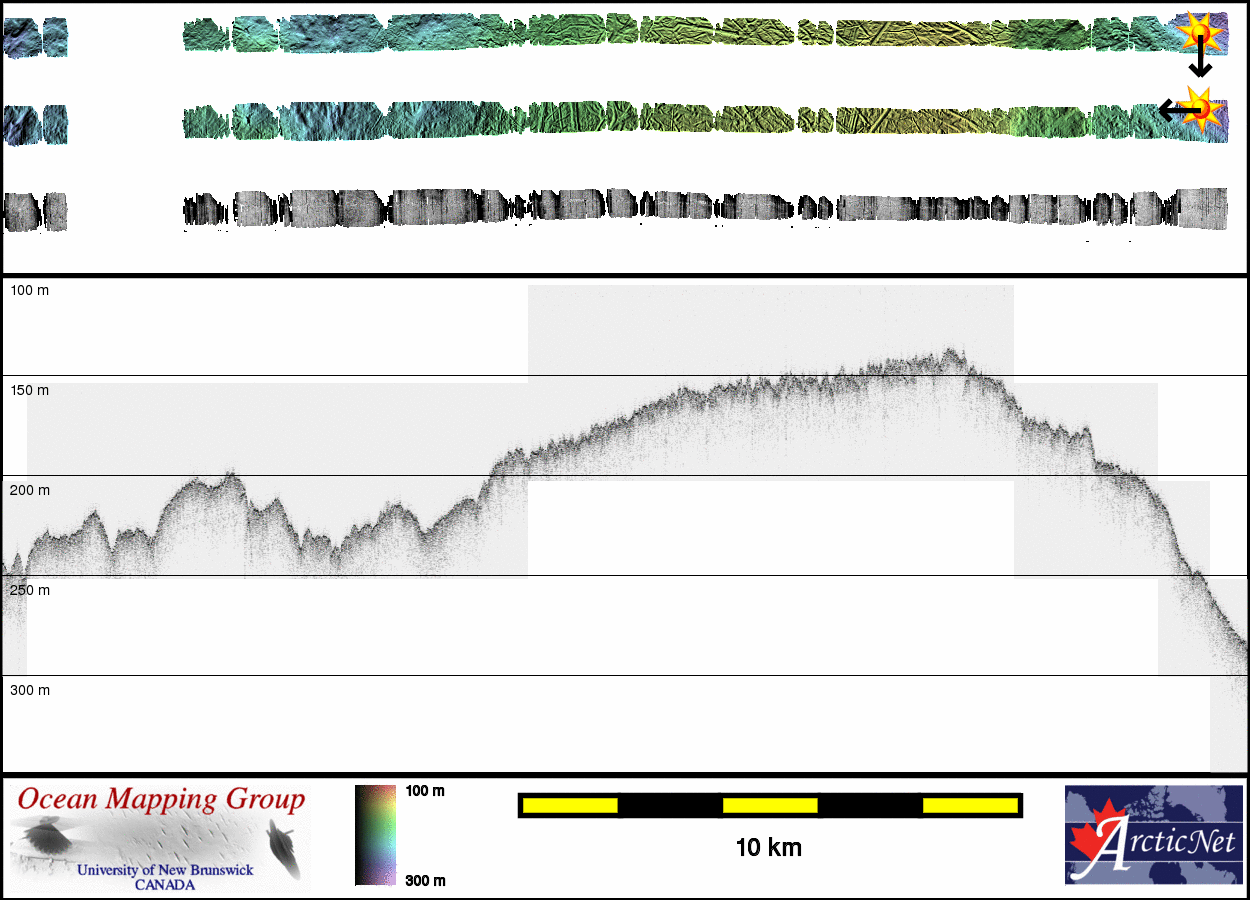Click the 200 m depth label in profile
This screenshot has height=900, width=1250.
(x=29, y=490)
